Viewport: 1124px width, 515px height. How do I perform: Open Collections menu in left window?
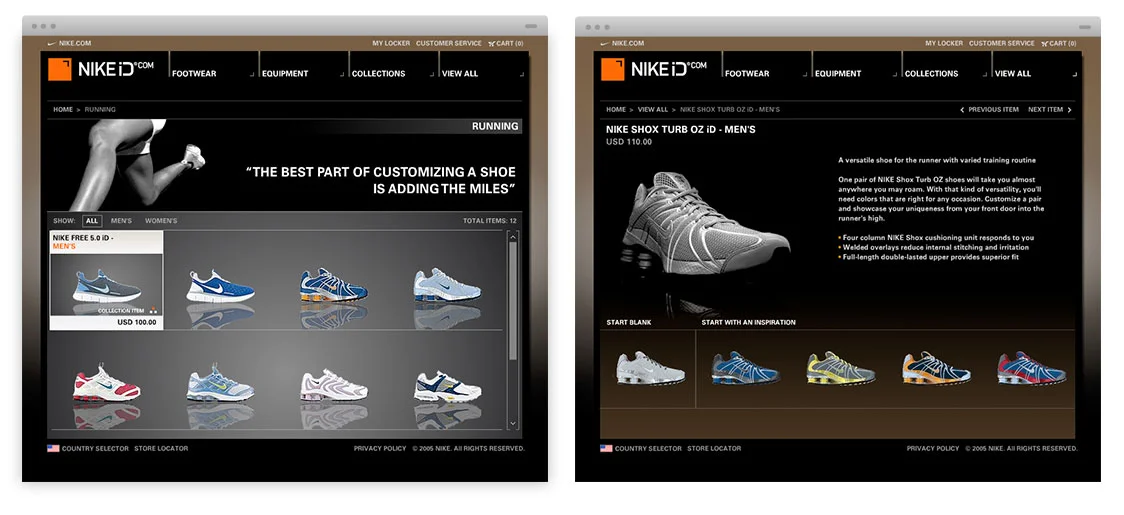coord(378,73)
